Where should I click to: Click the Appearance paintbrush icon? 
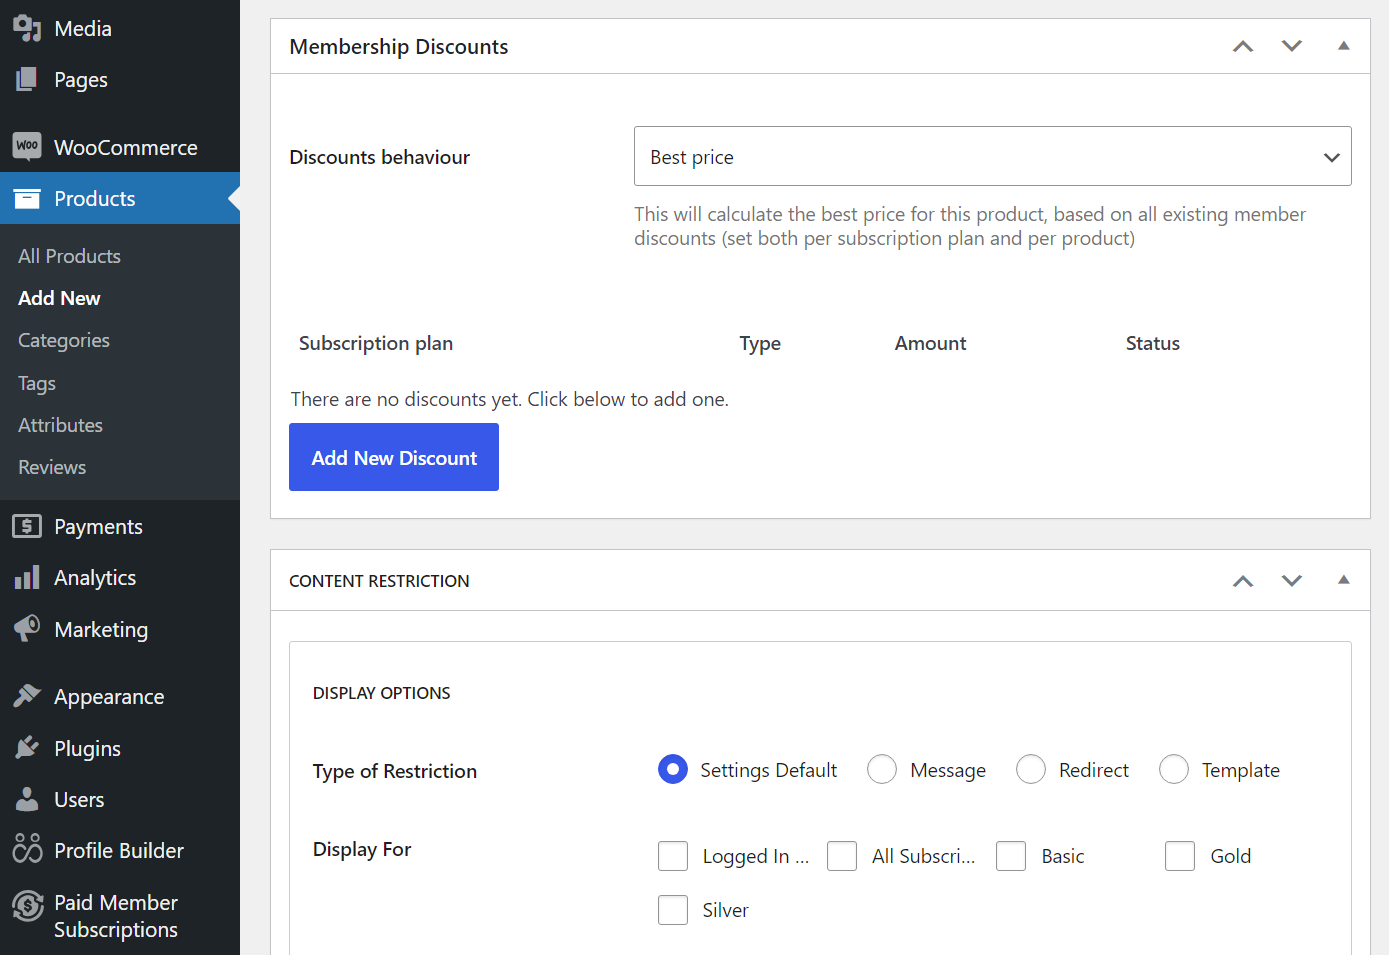27,696
